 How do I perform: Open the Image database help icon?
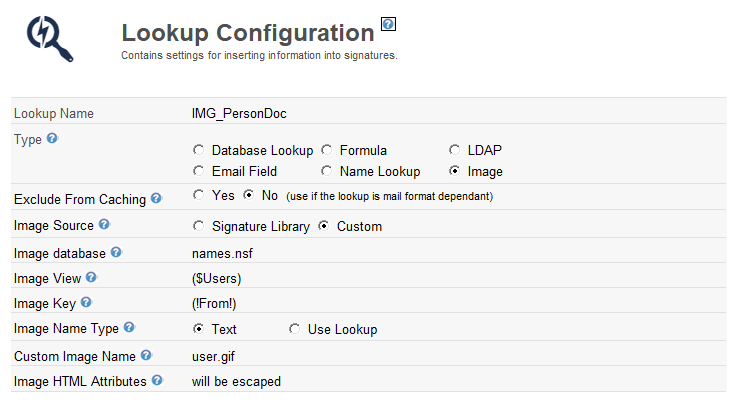[117, 252]
